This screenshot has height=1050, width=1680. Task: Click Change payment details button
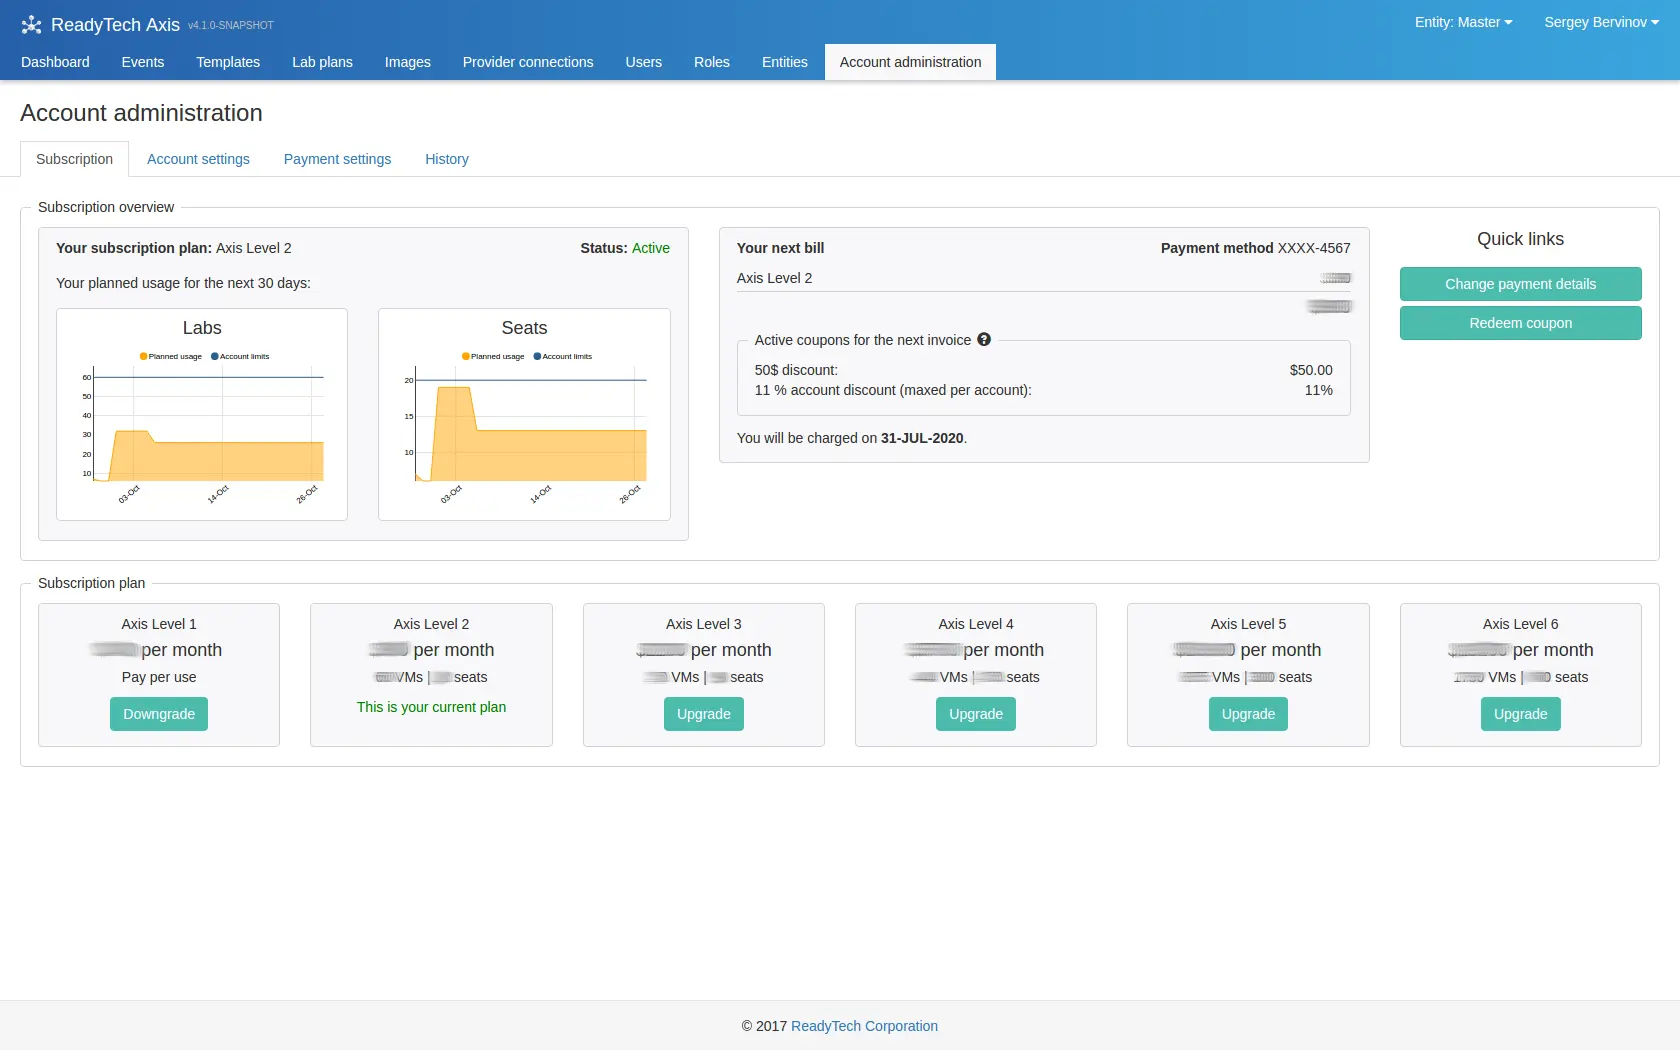(1519, 284)
